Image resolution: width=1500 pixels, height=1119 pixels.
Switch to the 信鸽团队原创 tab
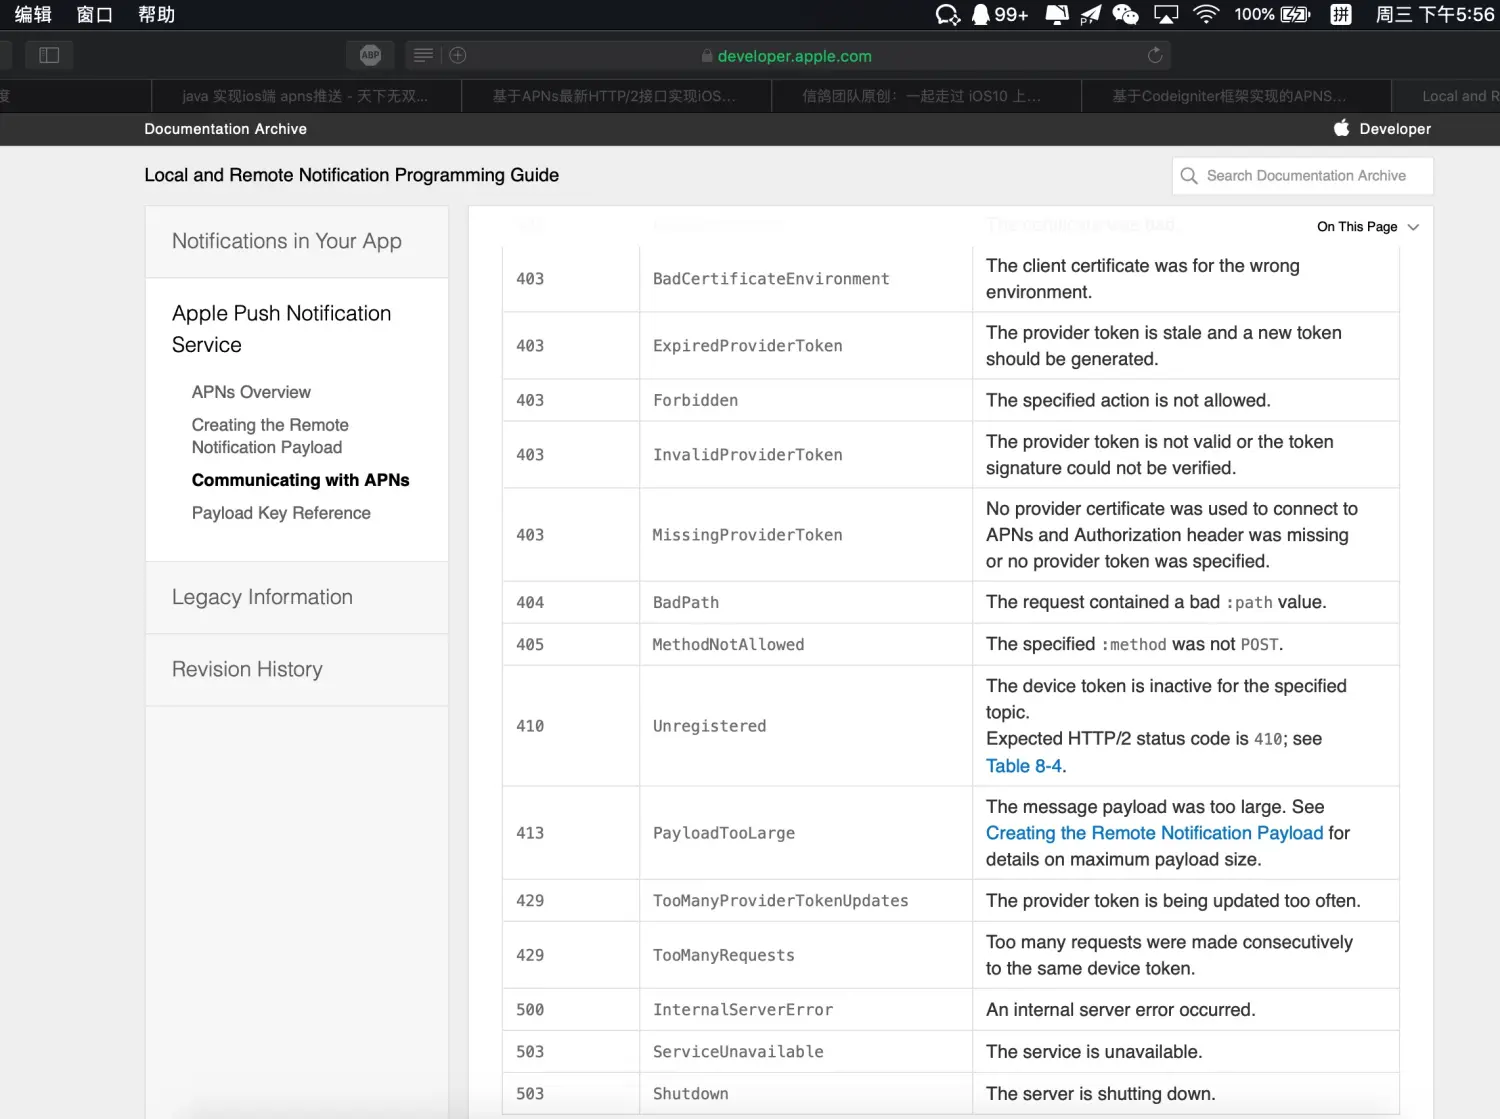(x=926, y=96)
